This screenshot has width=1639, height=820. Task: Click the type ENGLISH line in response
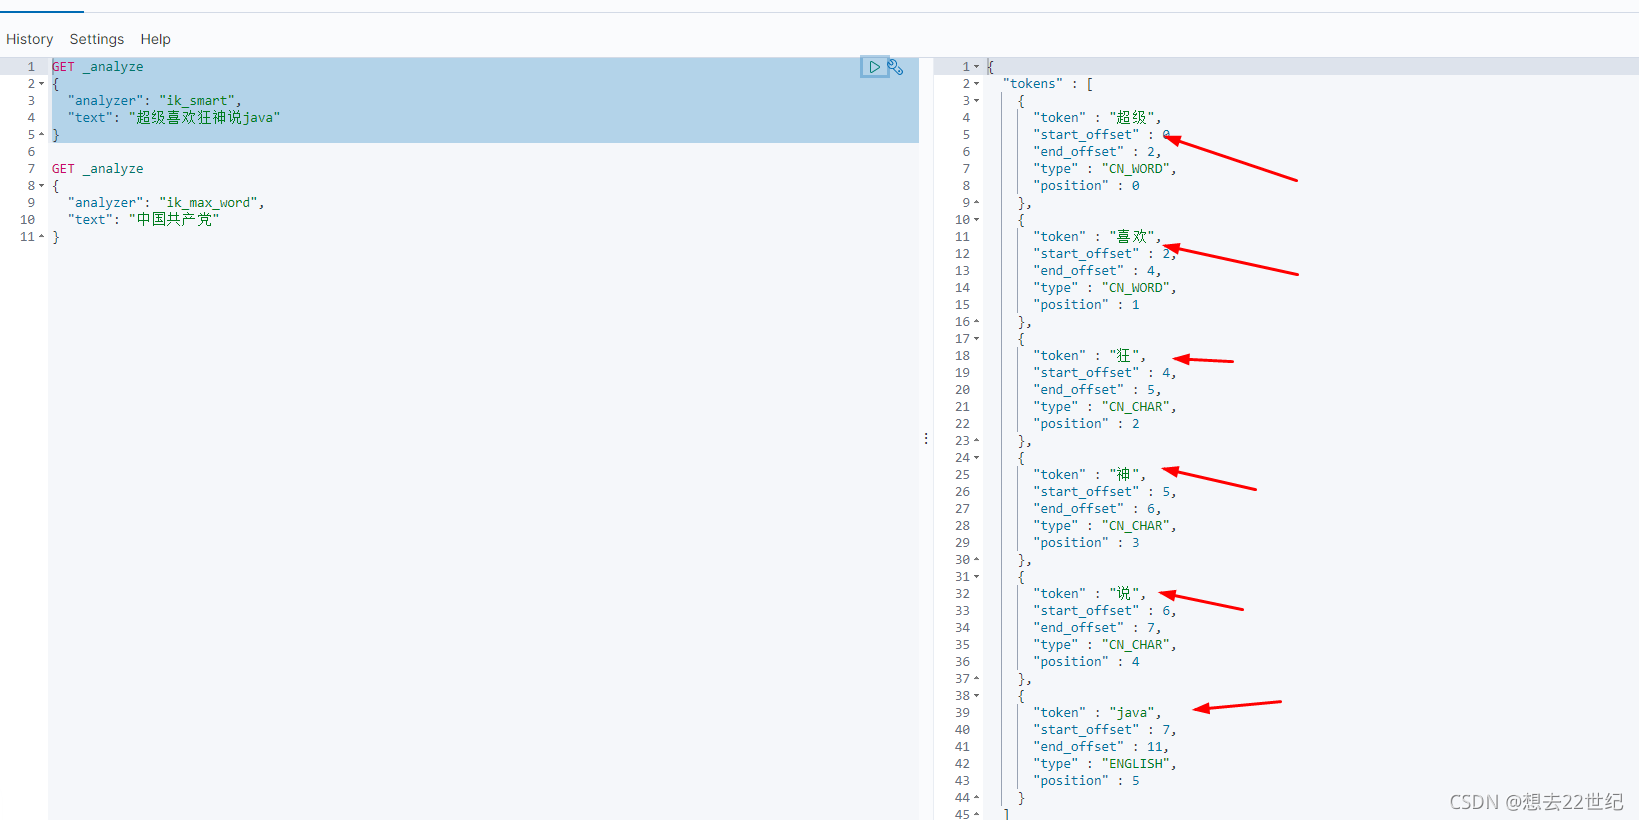tap(1105, 764)
